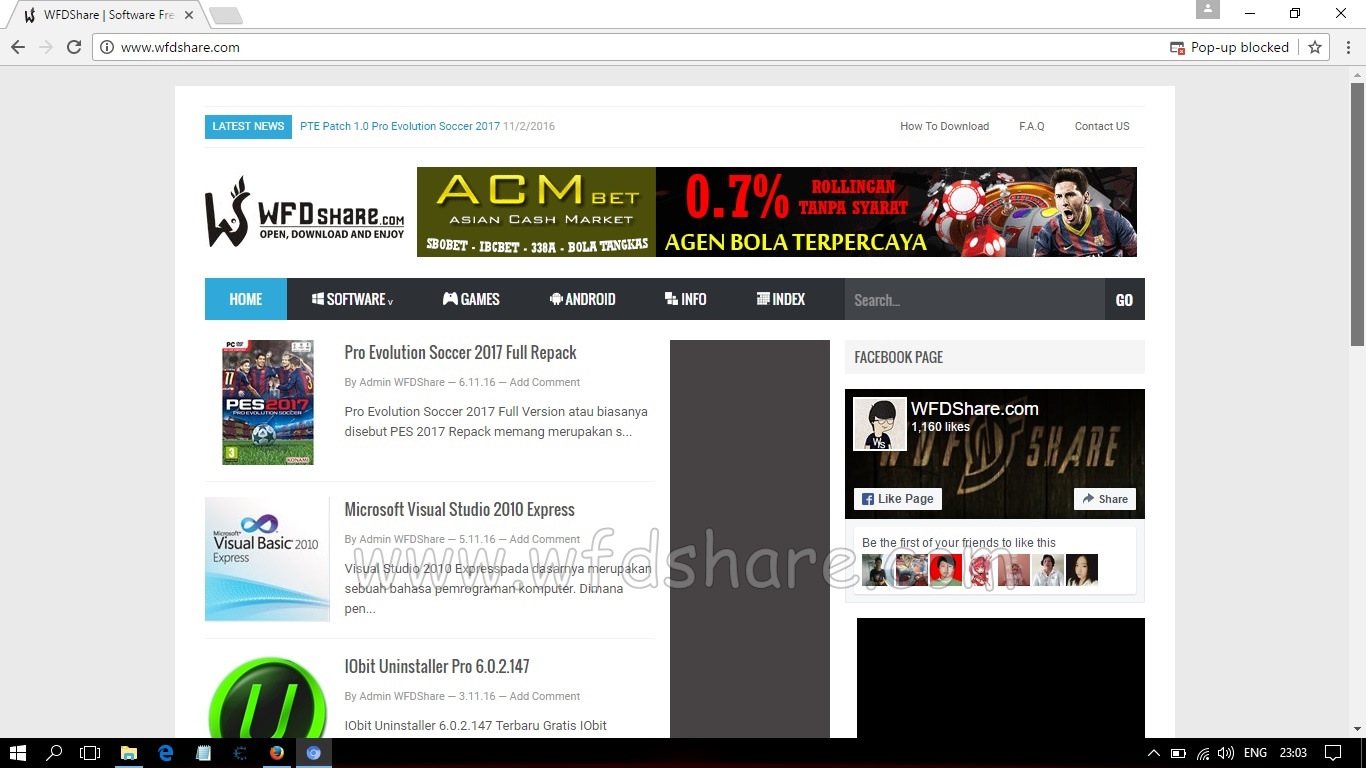Image resolution: width=1366 pixels, height=768 pixels.
Task: Open the Contact US link
Action: 1102,126
